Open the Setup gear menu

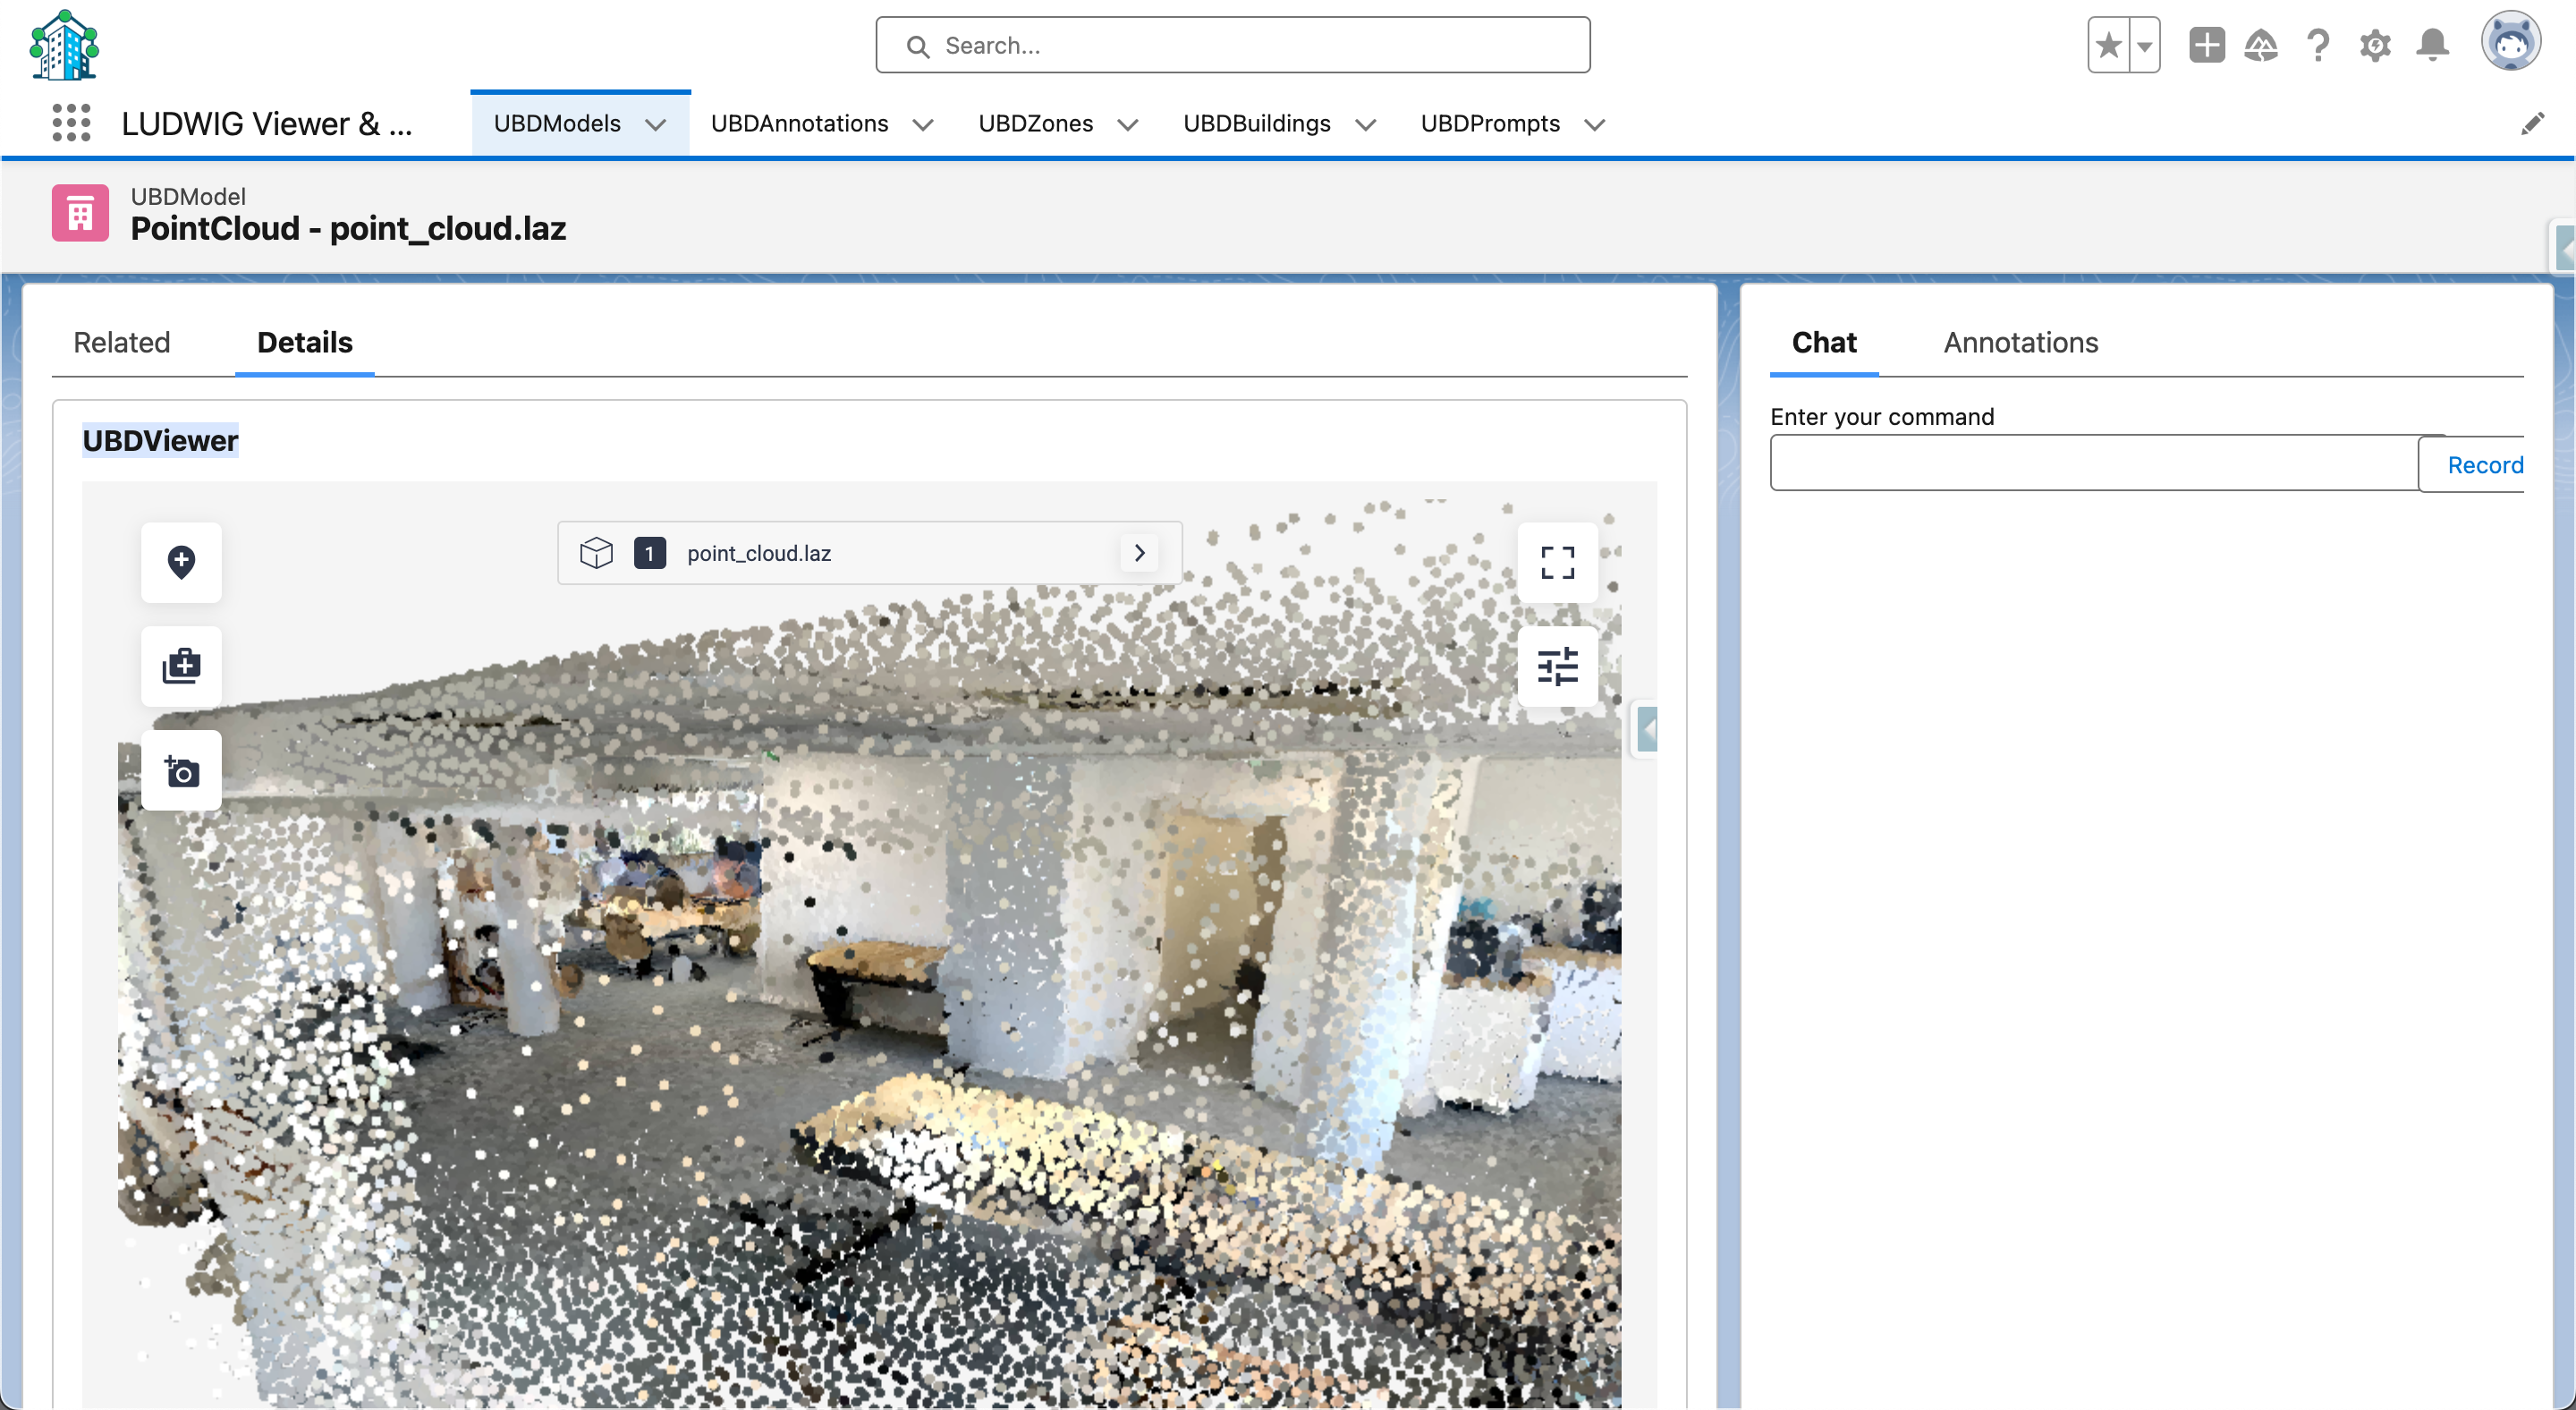[2375, 45]
